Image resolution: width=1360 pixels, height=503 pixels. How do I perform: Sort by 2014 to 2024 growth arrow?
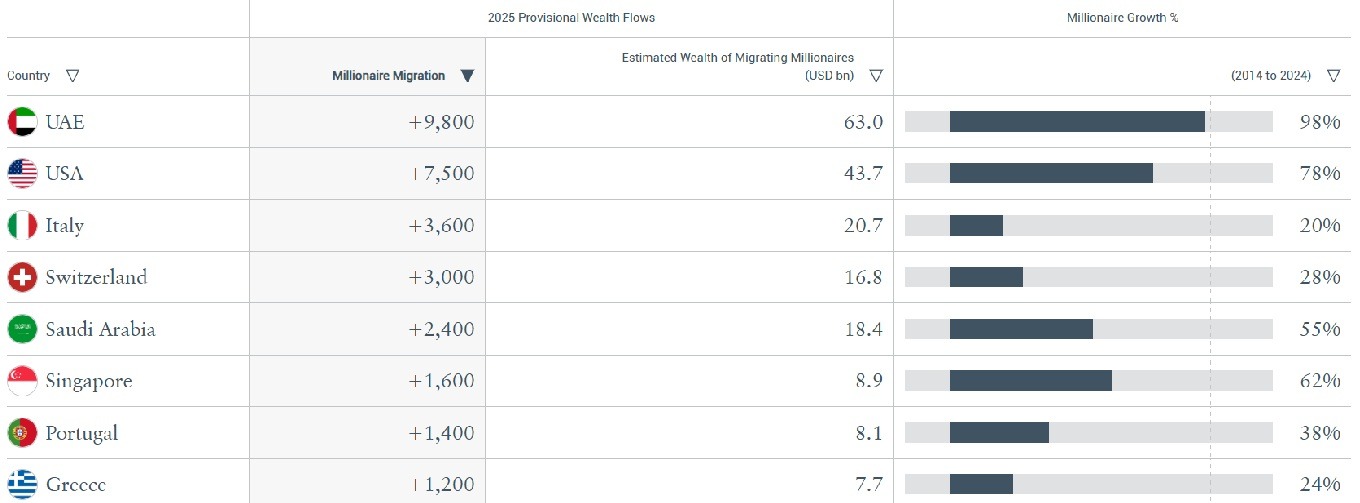point(1333,76)
